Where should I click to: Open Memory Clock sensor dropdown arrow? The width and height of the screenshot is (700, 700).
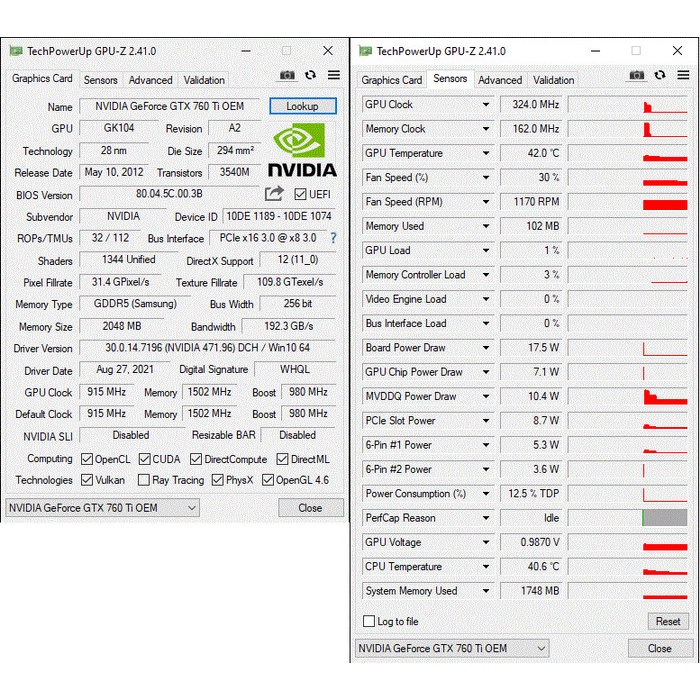(486, 129)
